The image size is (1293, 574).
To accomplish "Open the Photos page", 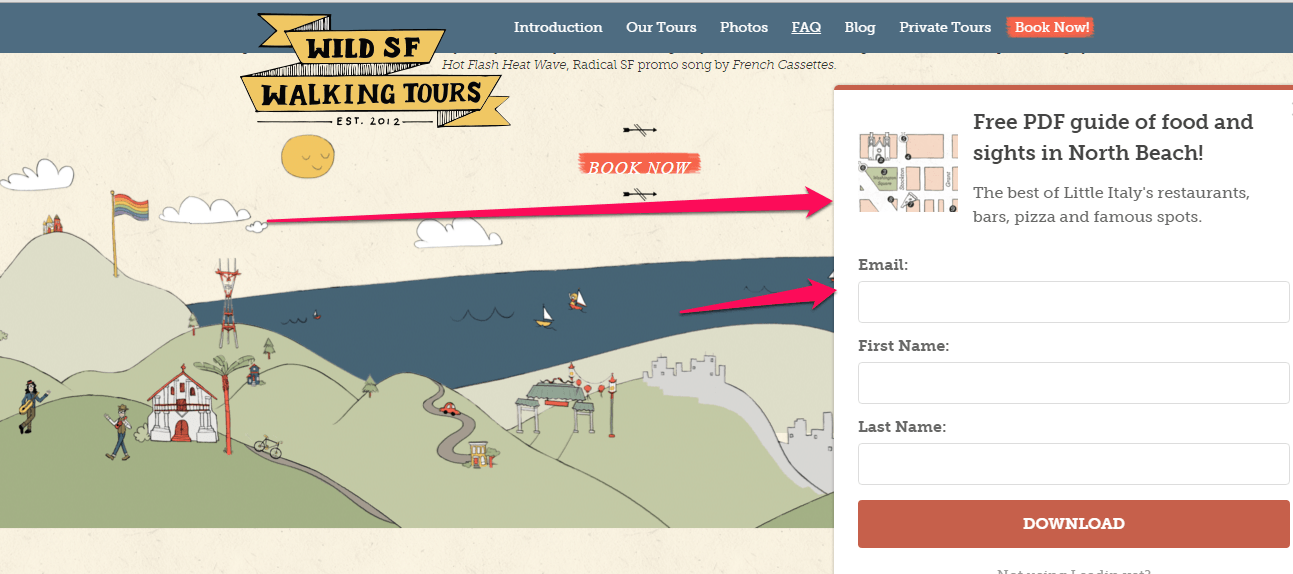I will coord(744,27).
